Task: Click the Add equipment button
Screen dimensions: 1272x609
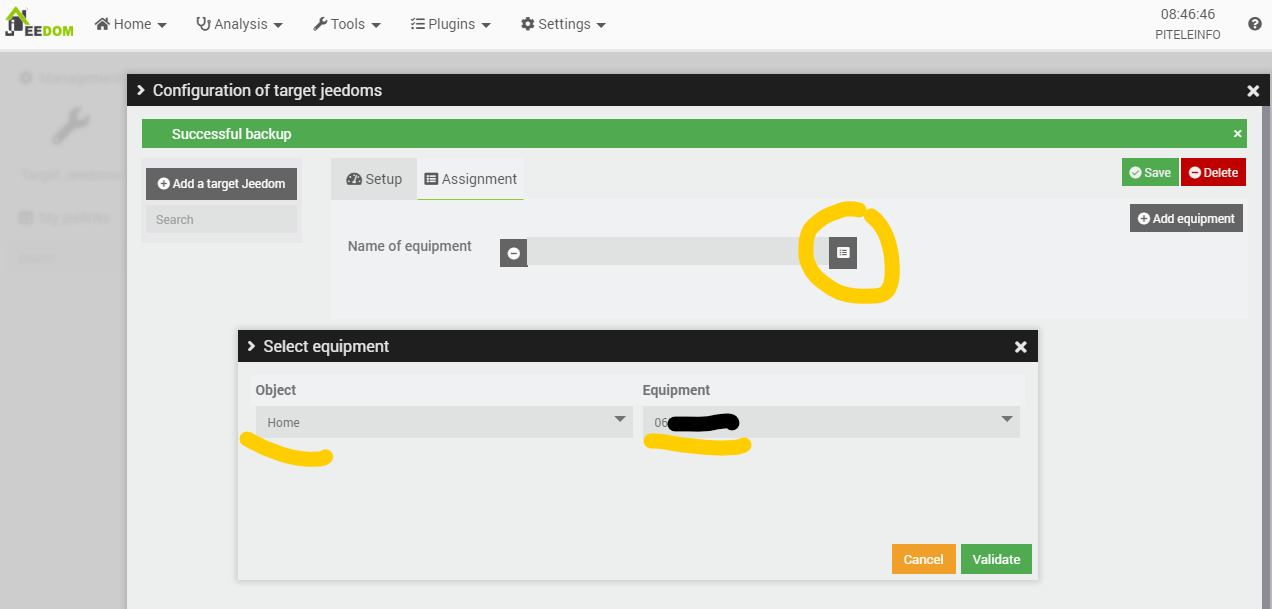Action: (x=1186, y=218)
